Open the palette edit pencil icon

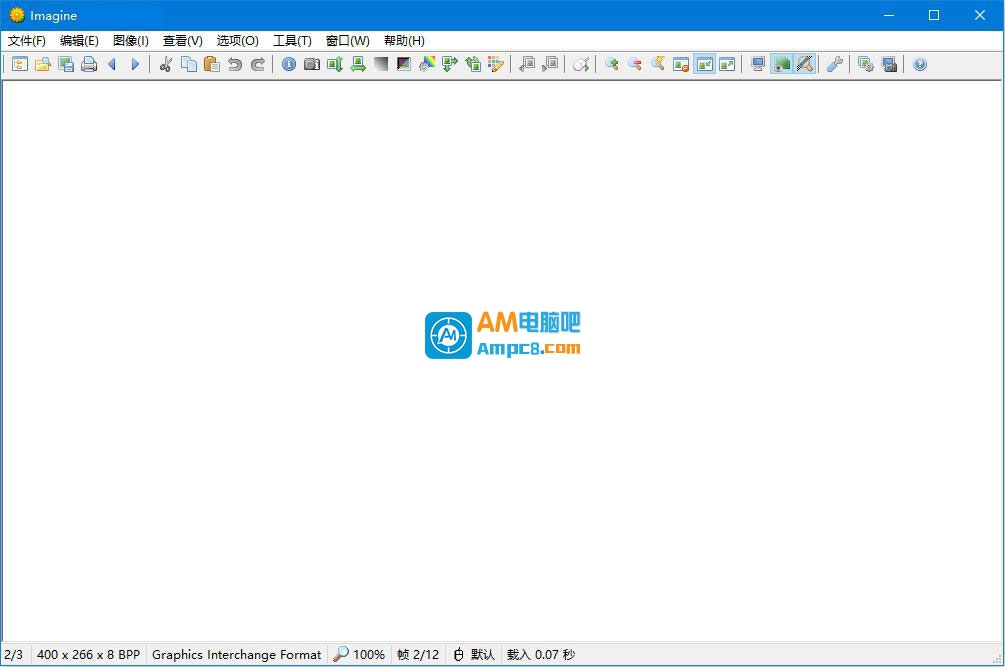coord(497,64)
